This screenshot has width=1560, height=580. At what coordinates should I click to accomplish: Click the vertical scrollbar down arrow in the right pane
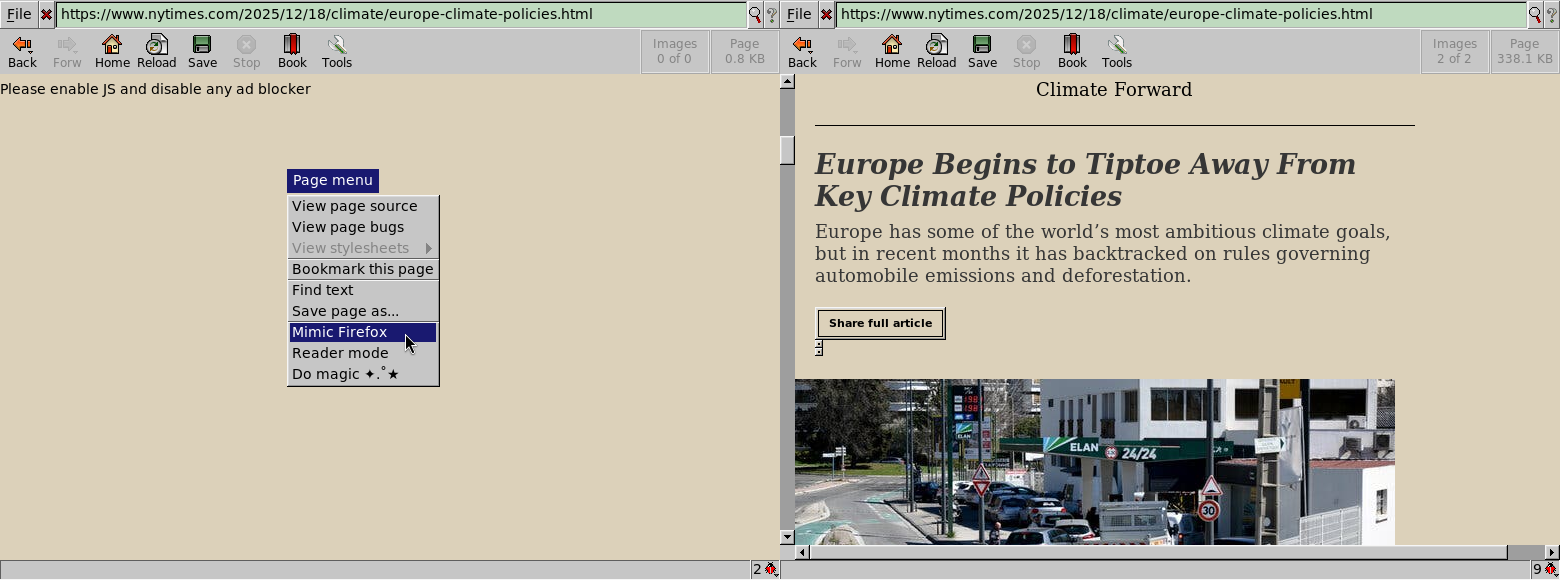tap(787, 538)
